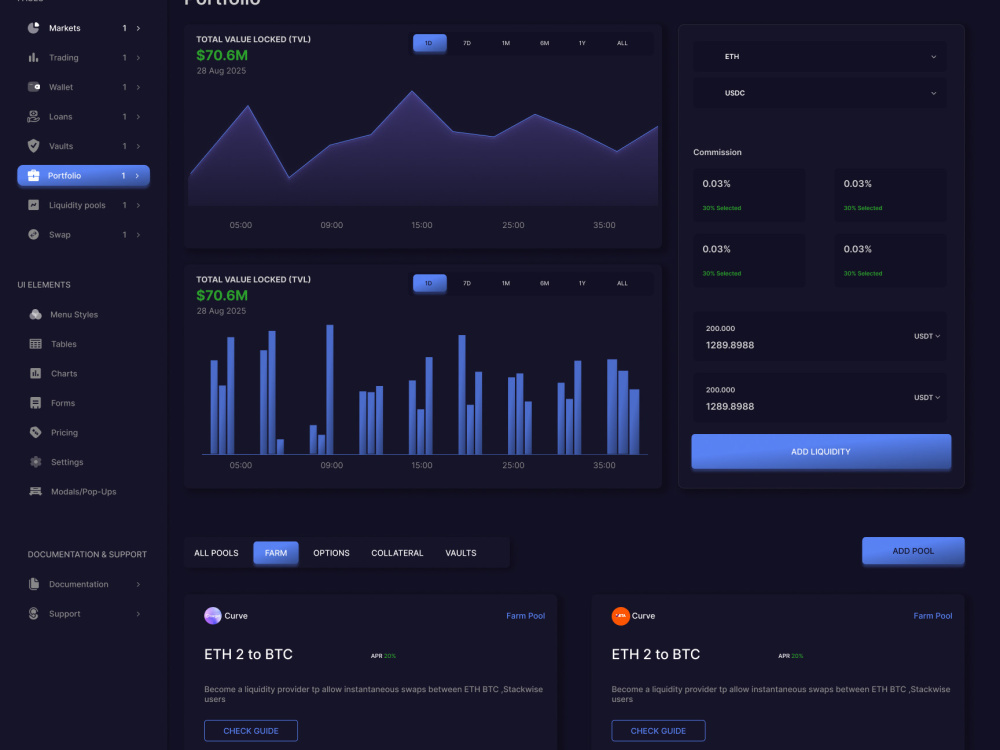
Task: Click CHECK GUIDE in first pool card
Action: 251,731
